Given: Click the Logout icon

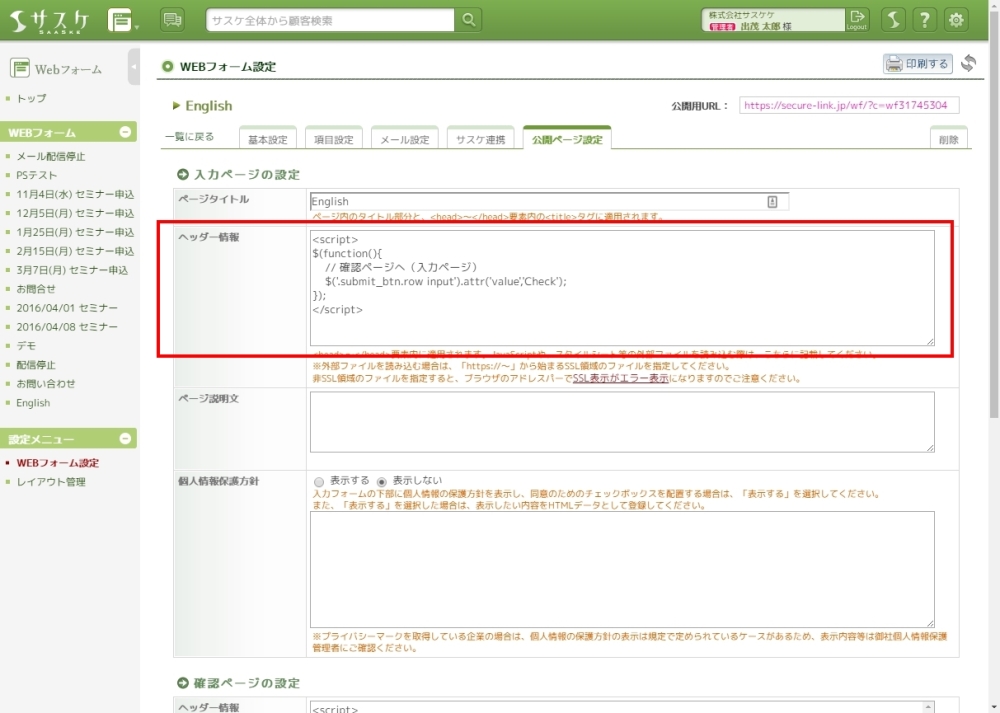Looking at the screenshot, I should point(857,20).
